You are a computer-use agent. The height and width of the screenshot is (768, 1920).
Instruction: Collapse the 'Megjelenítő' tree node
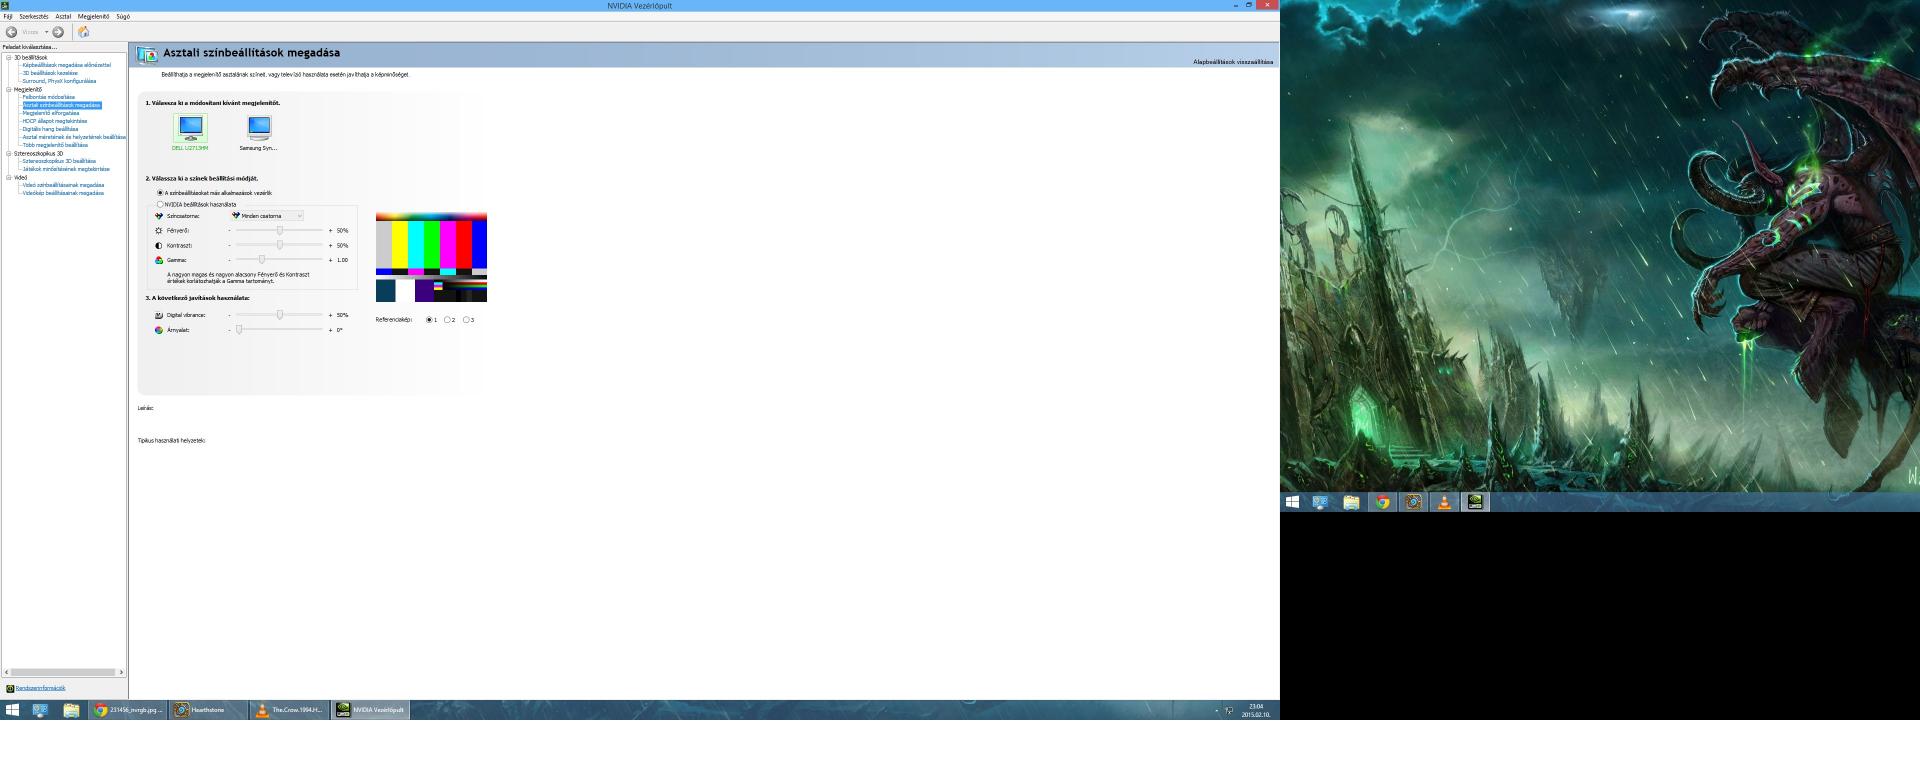(x=9, y=89)
